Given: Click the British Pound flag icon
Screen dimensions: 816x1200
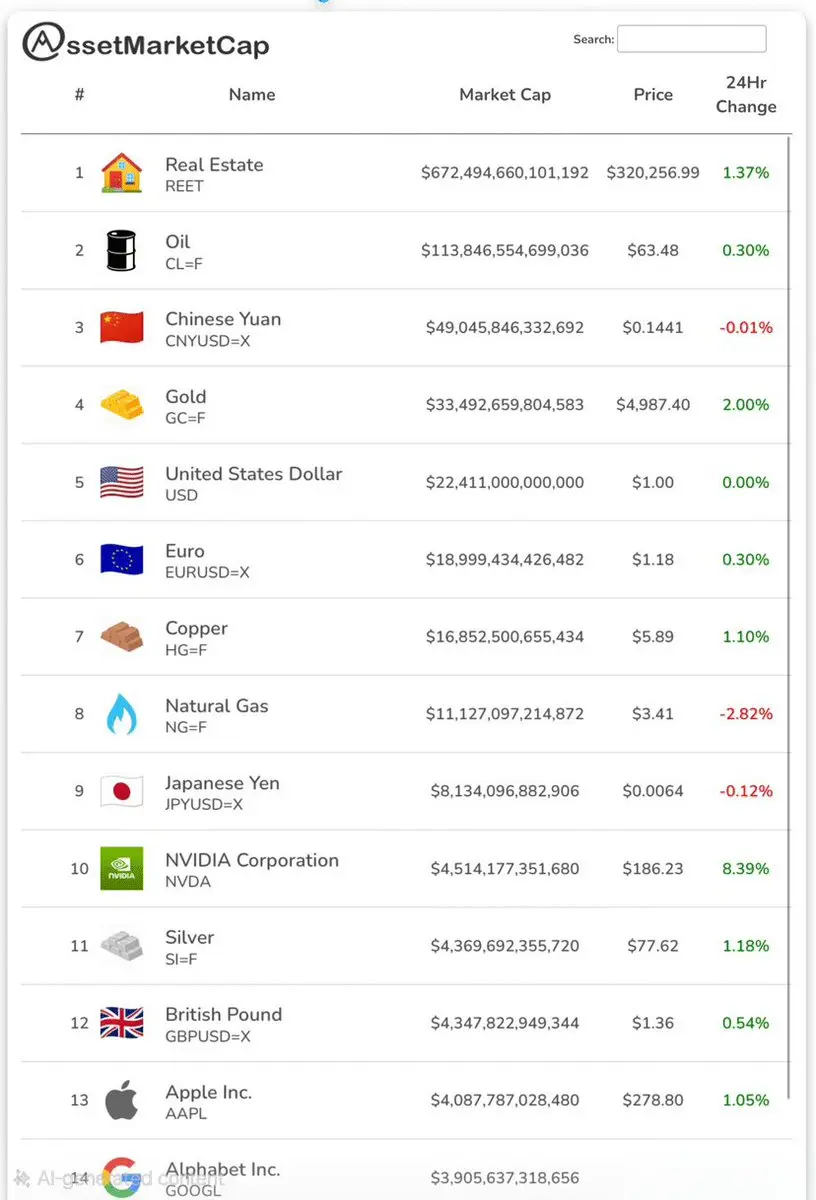Looking at the screenshot, I should [x=122, y=1023].
